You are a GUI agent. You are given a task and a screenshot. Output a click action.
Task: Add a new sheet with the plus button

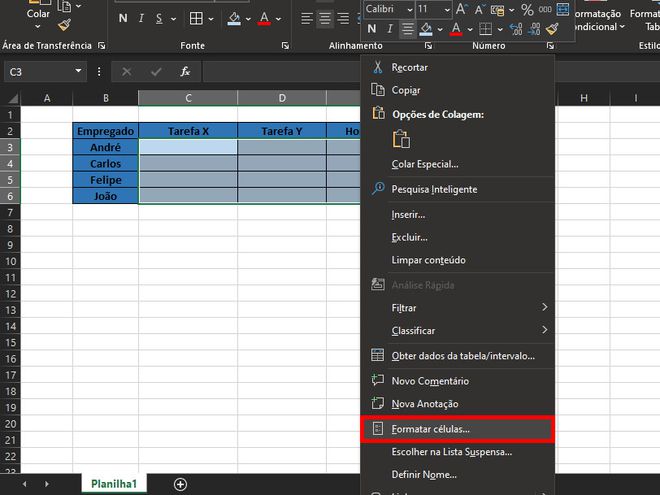click(x=181, y=484)
